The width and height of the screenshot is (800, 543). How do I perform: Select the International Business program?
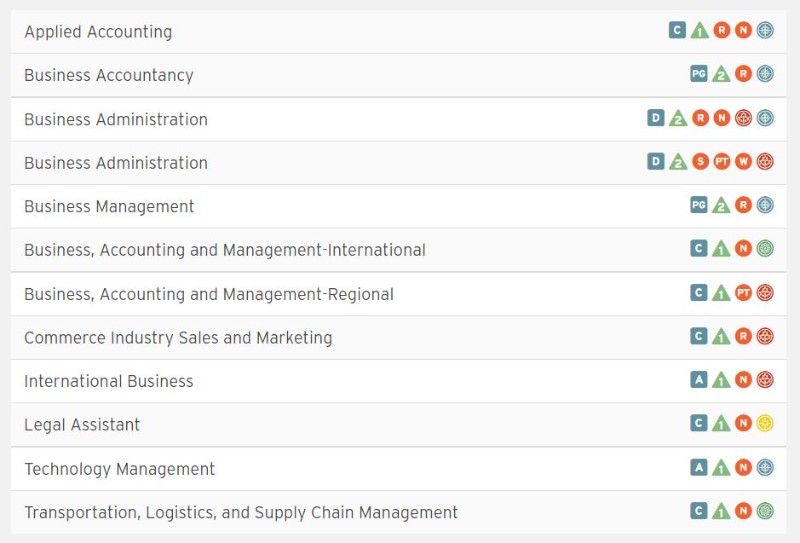[x=109, y=381]
